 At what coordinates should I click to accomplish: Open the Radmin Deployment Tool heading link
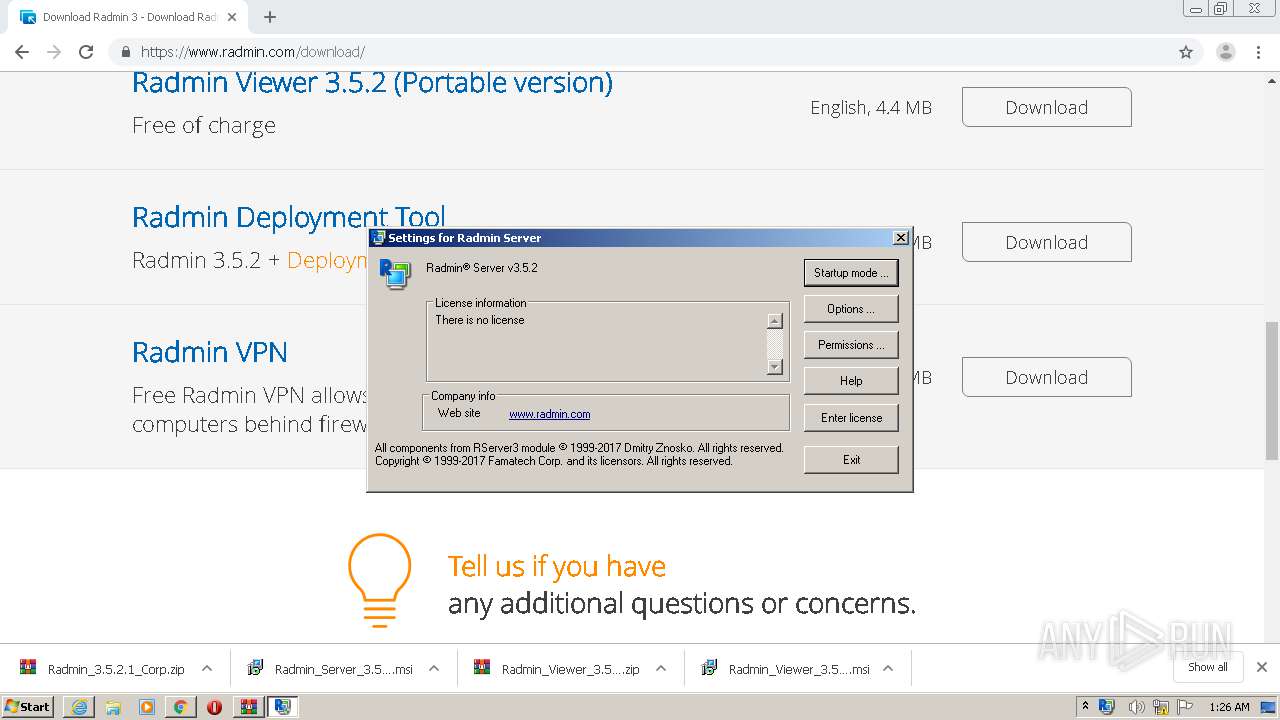click(x=289, y=216)
